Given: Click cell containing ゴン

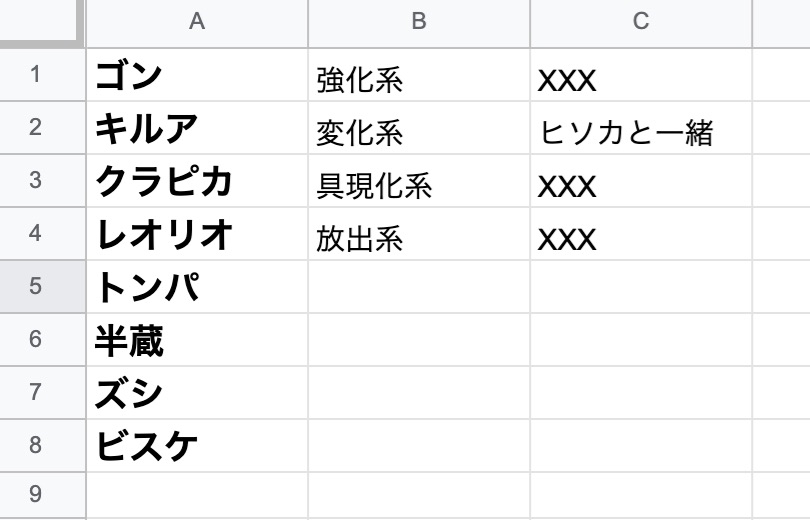Looking at the screenshot, I should tap(197, 75).
